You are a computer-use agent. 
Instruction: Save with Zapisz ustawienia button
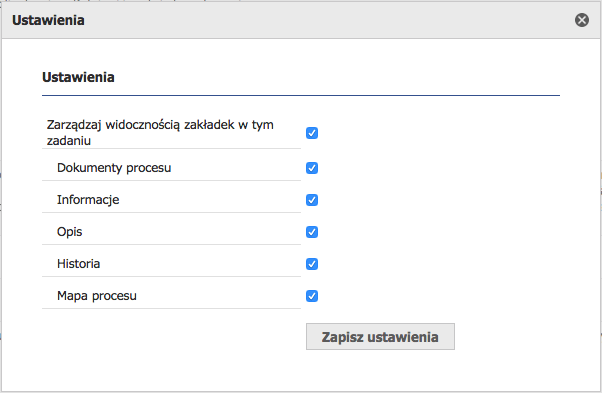pyautogui.click(x=380, y=337)
